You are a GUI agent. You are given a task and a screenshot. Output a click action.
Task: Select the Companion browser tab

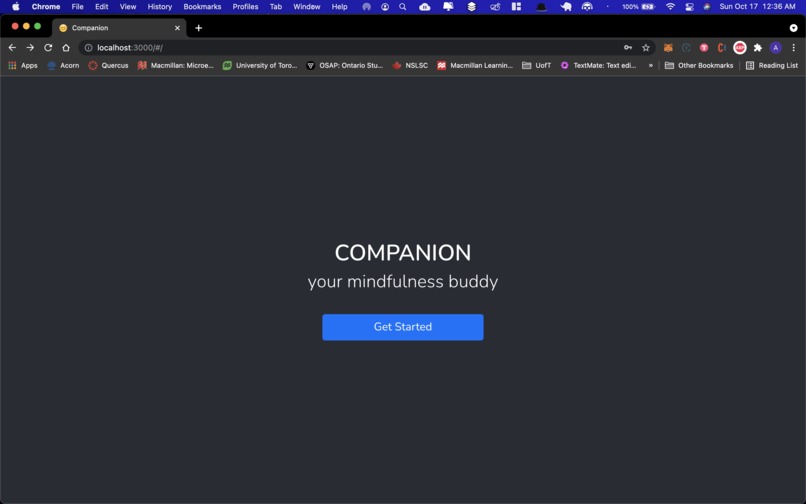(x=119, y=28)
